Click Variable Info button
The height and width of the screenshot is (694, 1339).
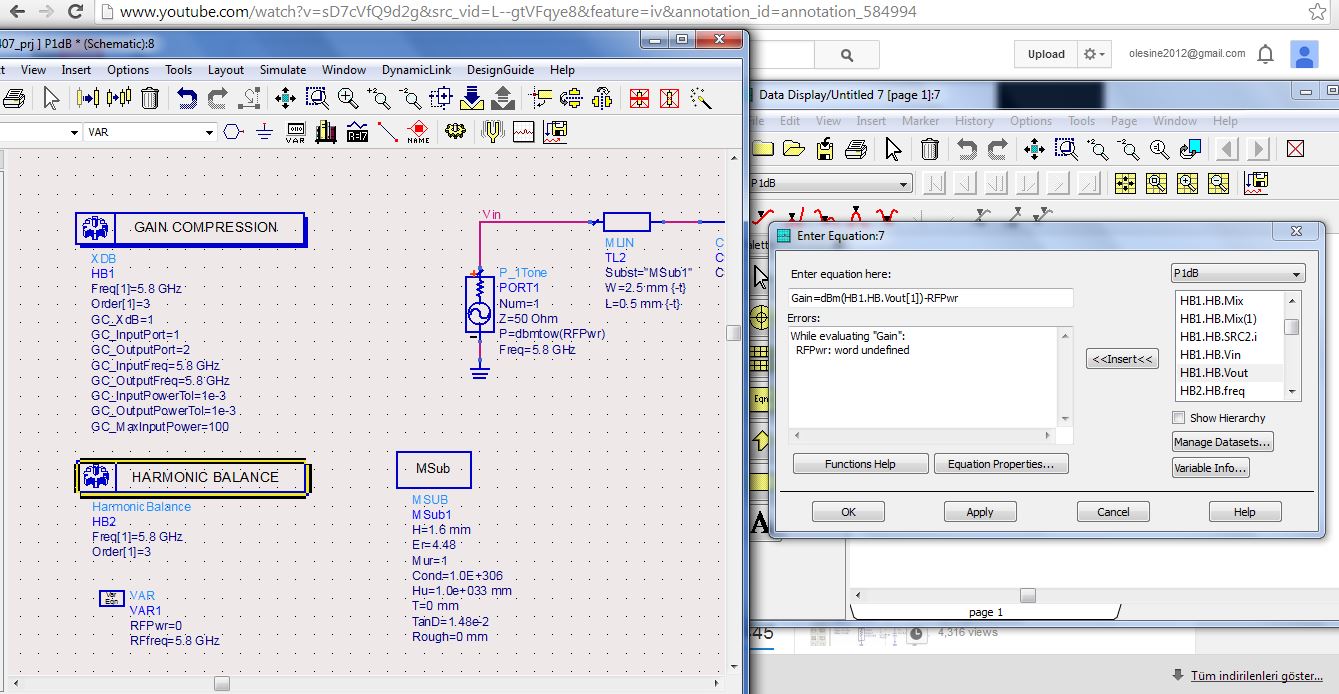point(1211,468)
